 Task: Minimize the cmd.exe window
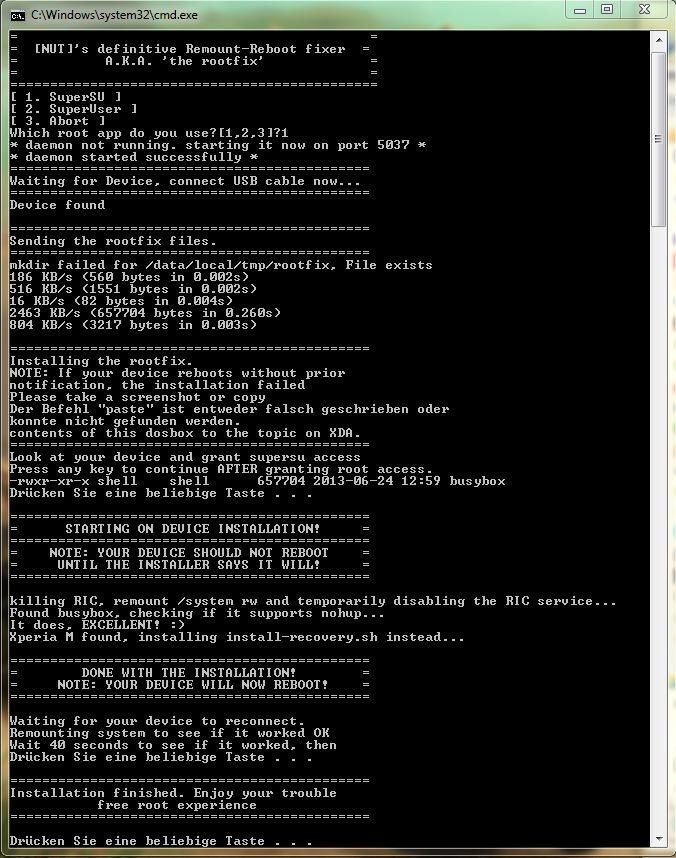pyautogui.click(x=580, y=10)
